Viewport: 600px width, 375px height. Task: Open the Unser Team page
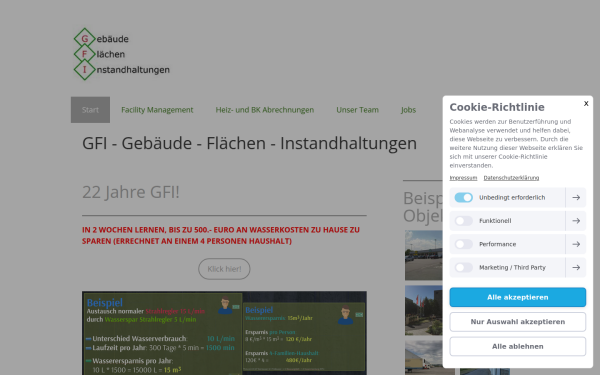pyautogui.click(x=357, y=110)
